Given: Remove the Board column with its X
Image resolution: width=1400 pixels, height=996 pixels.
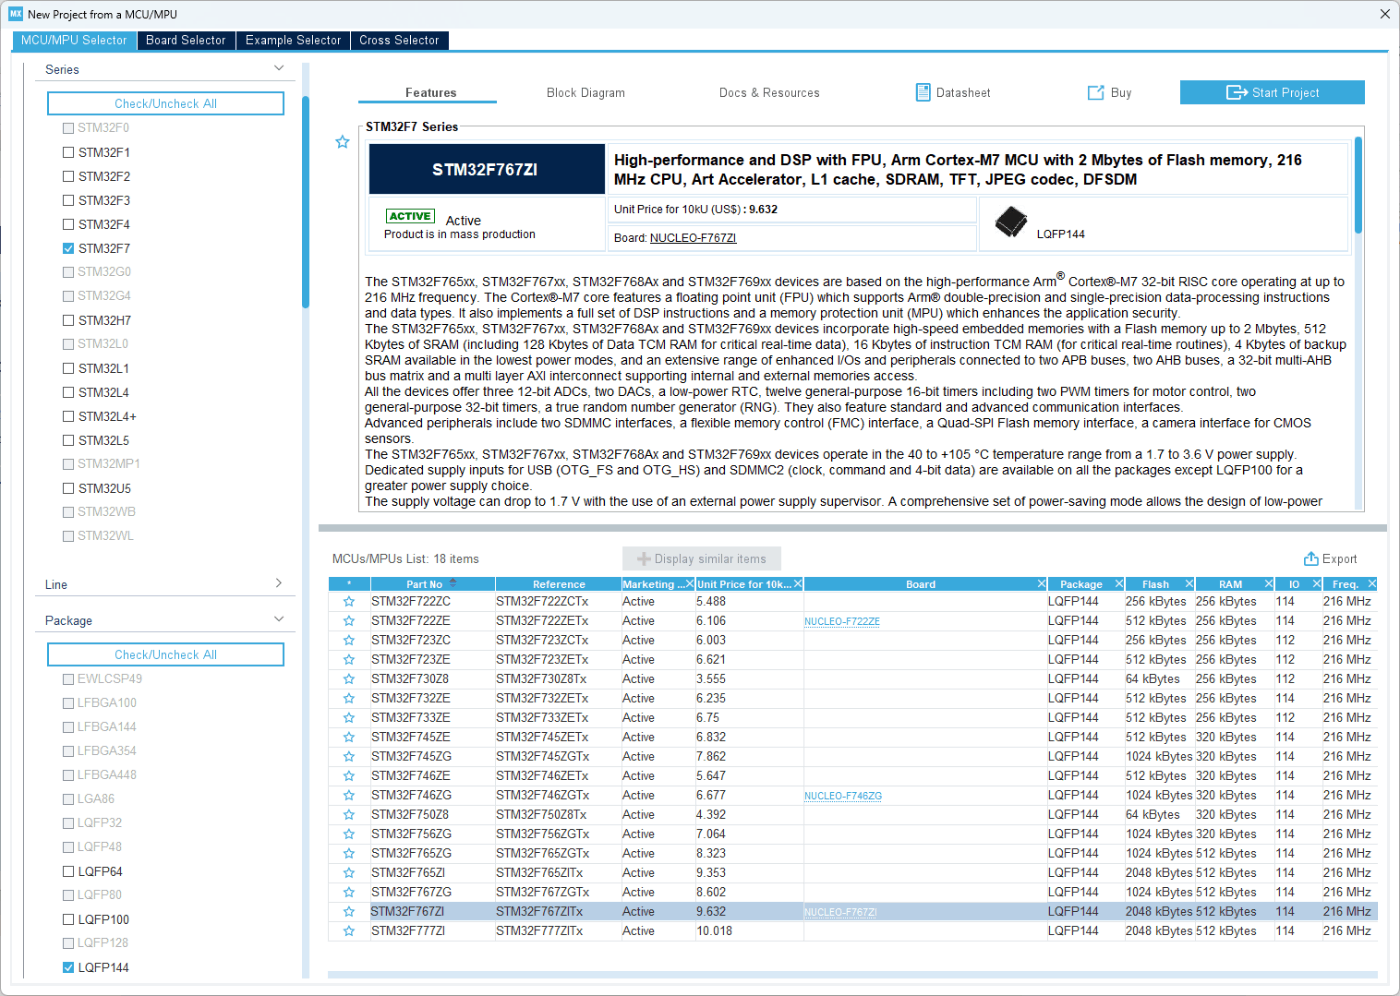Looking at the screenshot, I should point(1041,584).
